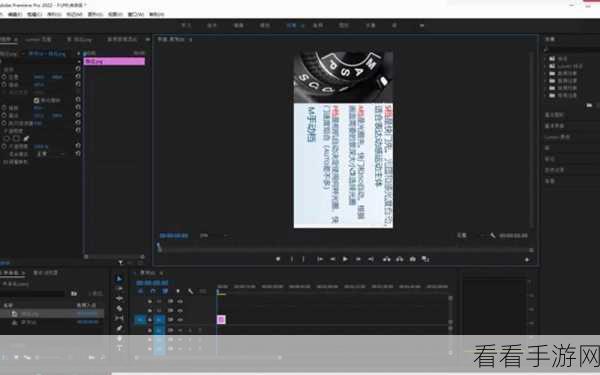Switch to the Lumetri scopes tab
This screenshot has width=600, height=375.
38,39
